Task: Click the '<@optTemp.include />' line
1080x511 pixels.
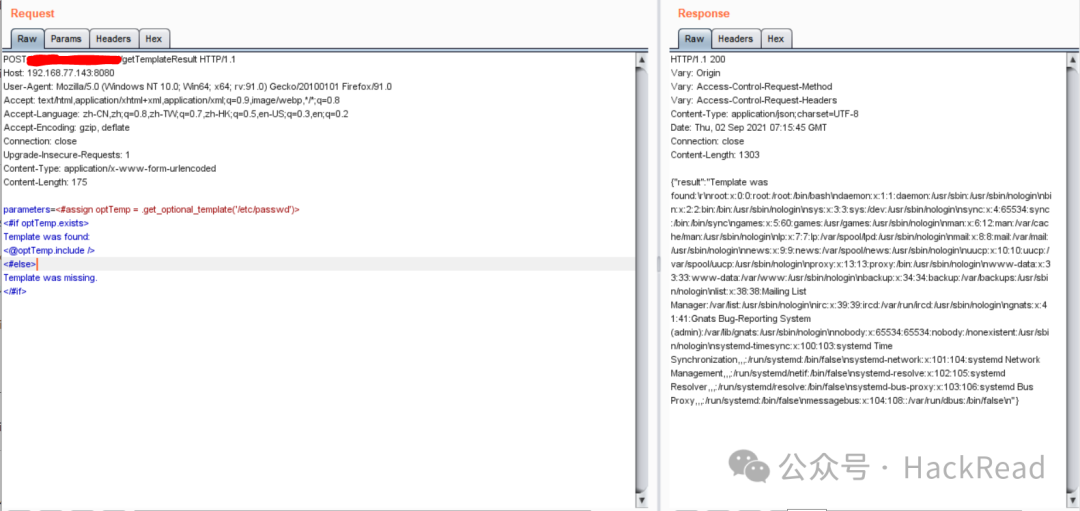Action: tap(49, 251)
